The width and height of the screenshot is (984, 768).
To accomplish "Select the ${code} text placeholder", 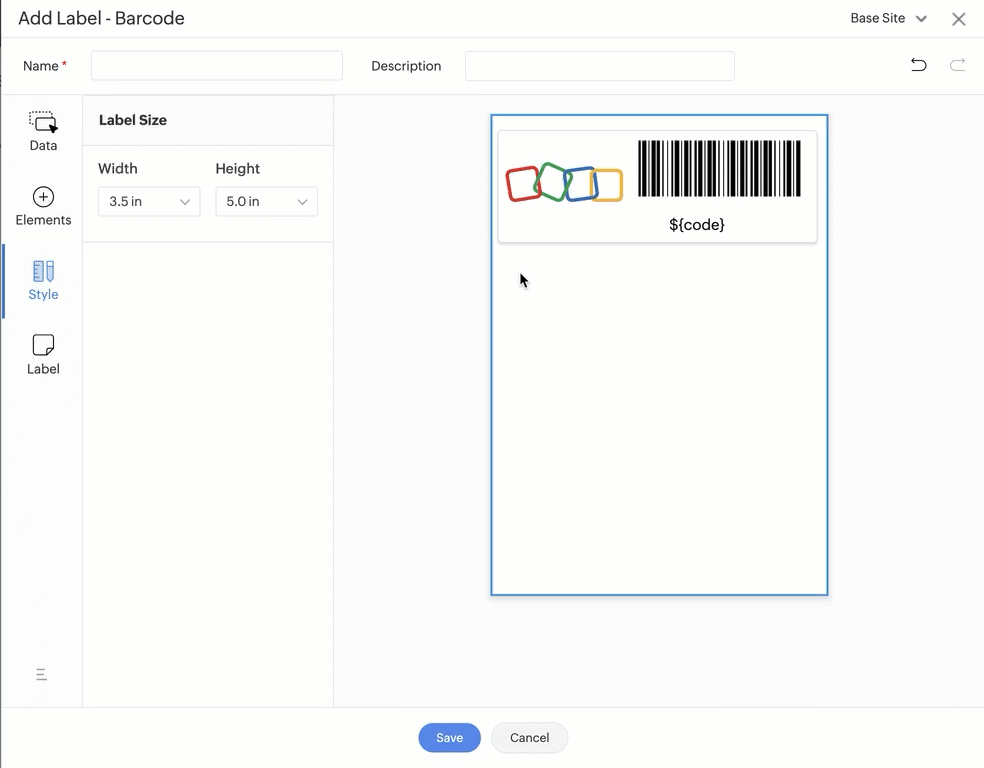I will coord(697,225).
